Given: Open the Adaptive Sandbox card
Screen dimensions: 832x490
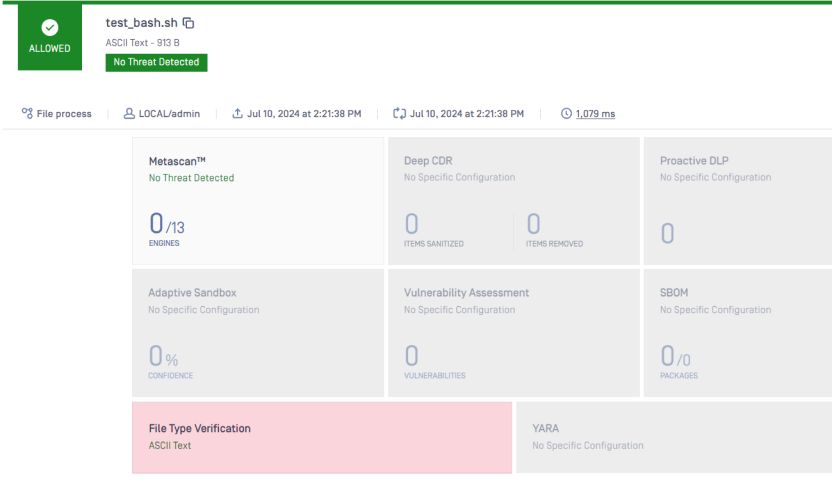Looking at the screenshot, I should pyautogui.click(x=258, y=333).
